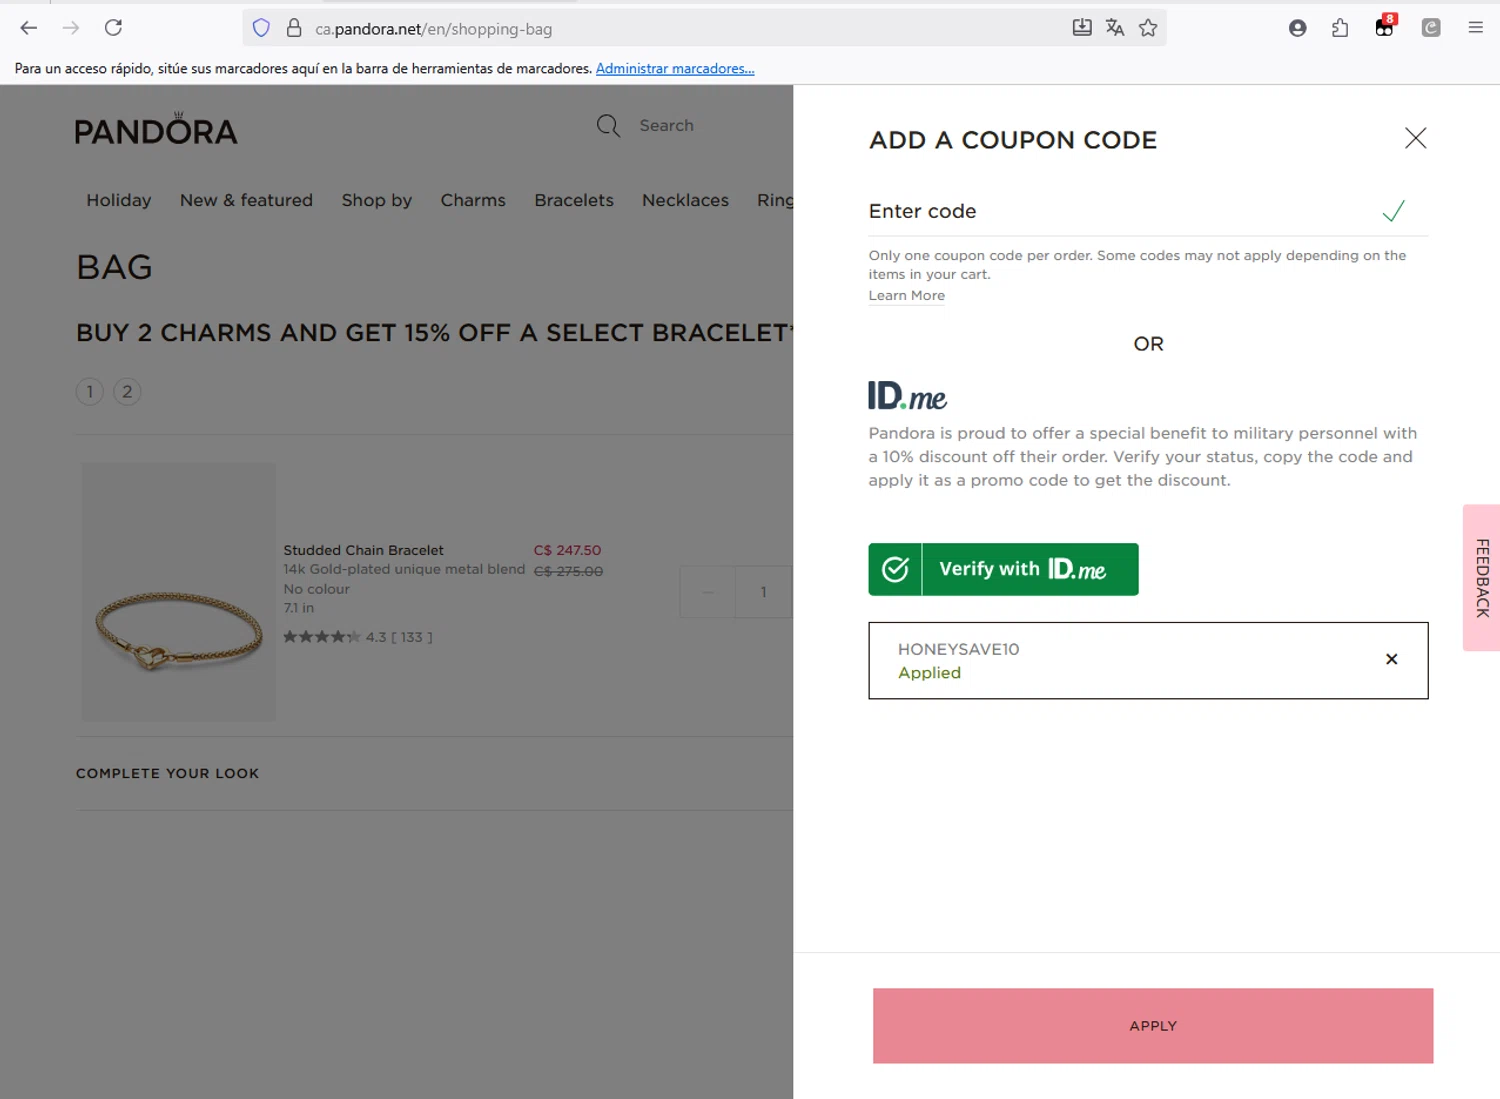Click Verify with ID.me button
Viewport: 1500px width, 1099px height.
[1003, 569]
